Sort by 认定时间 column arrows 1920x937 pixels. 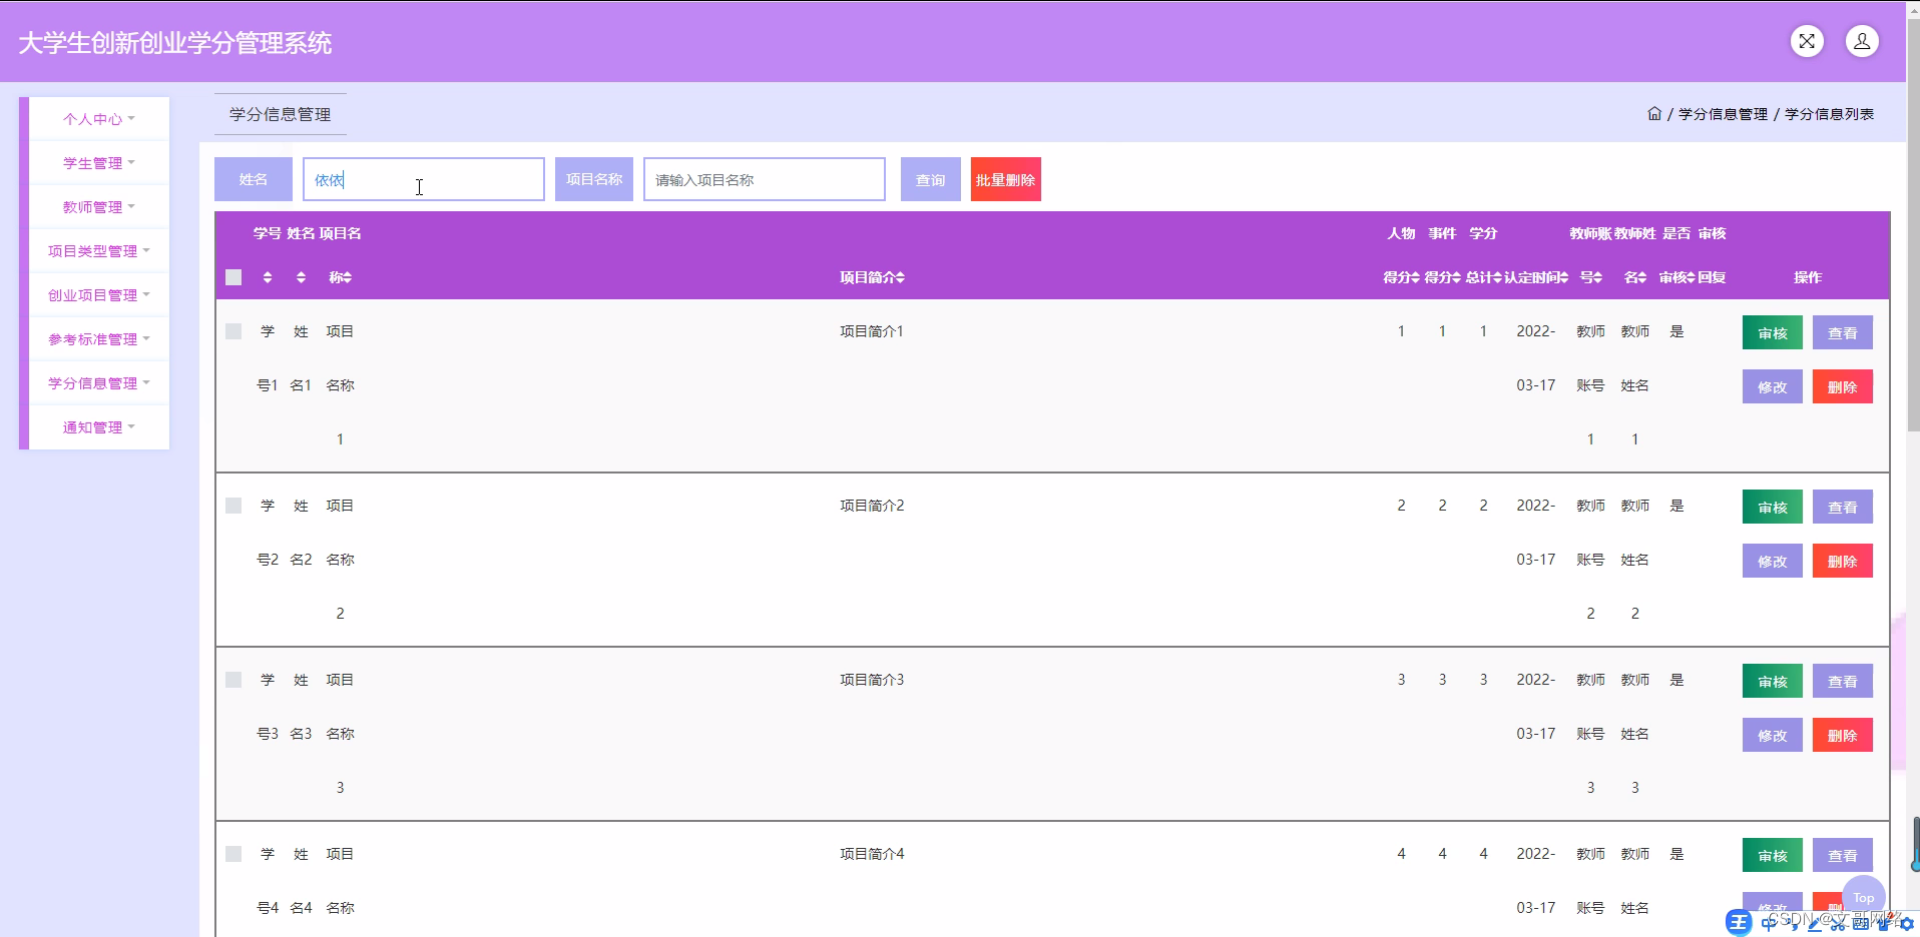point(1563,277)
